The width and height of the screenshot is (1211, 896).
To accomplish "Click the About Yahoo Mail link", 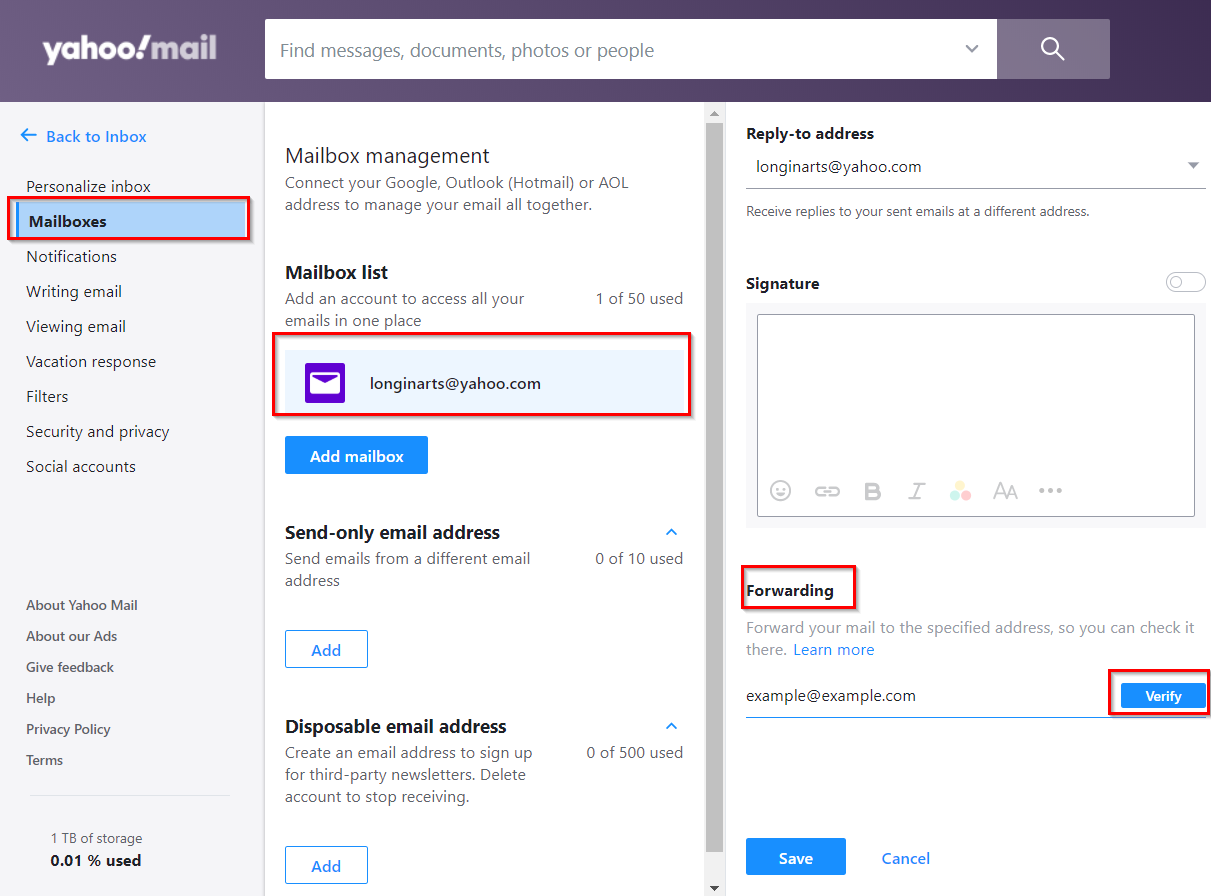I will tap(82, 605).
